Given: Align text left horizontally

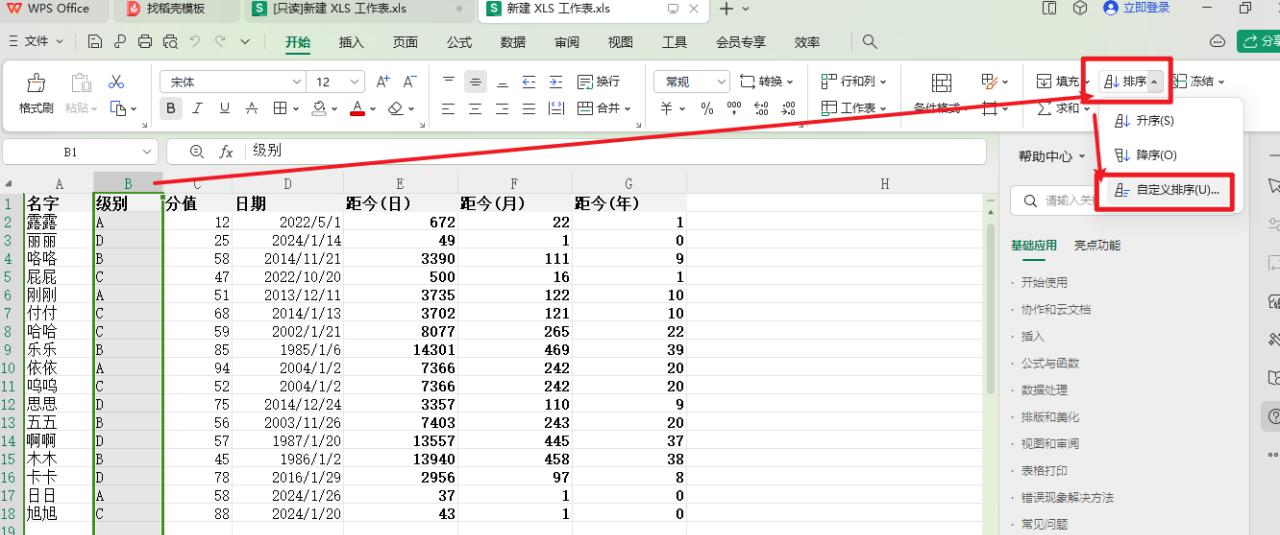Looking at the screenshot, I should 449,108.
